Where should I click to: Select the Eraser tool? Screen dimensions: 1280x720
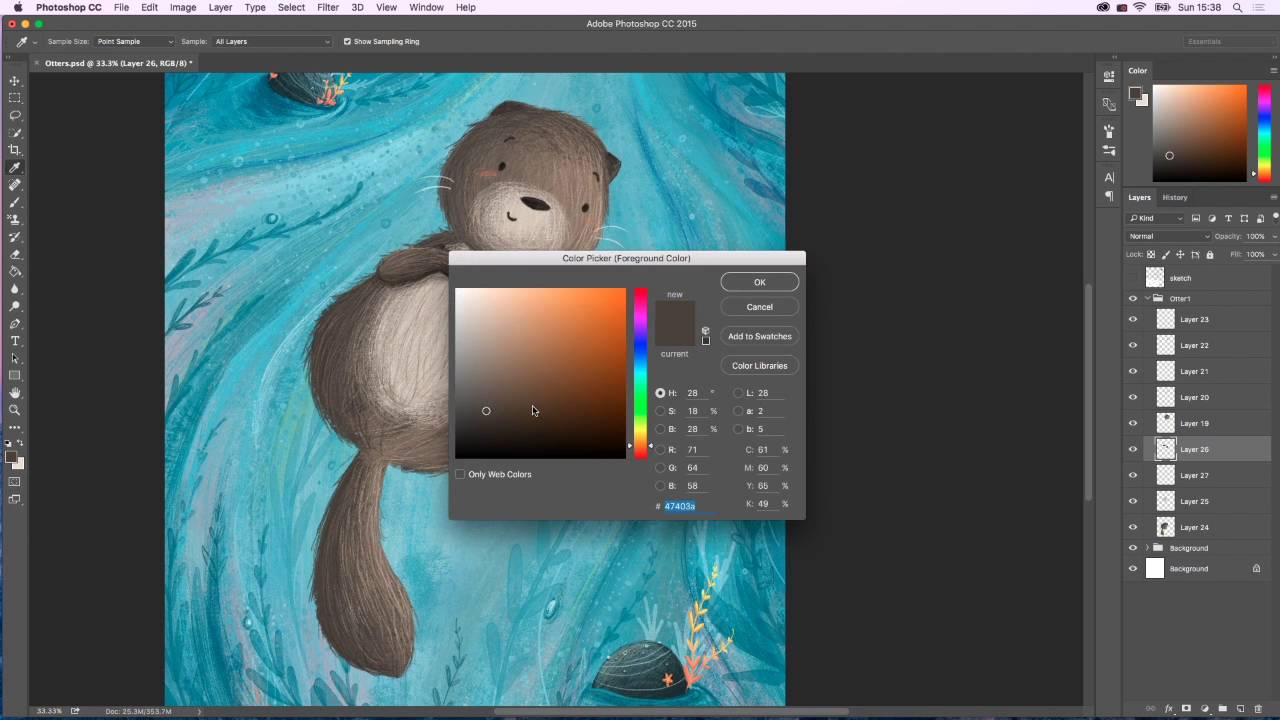15,254
